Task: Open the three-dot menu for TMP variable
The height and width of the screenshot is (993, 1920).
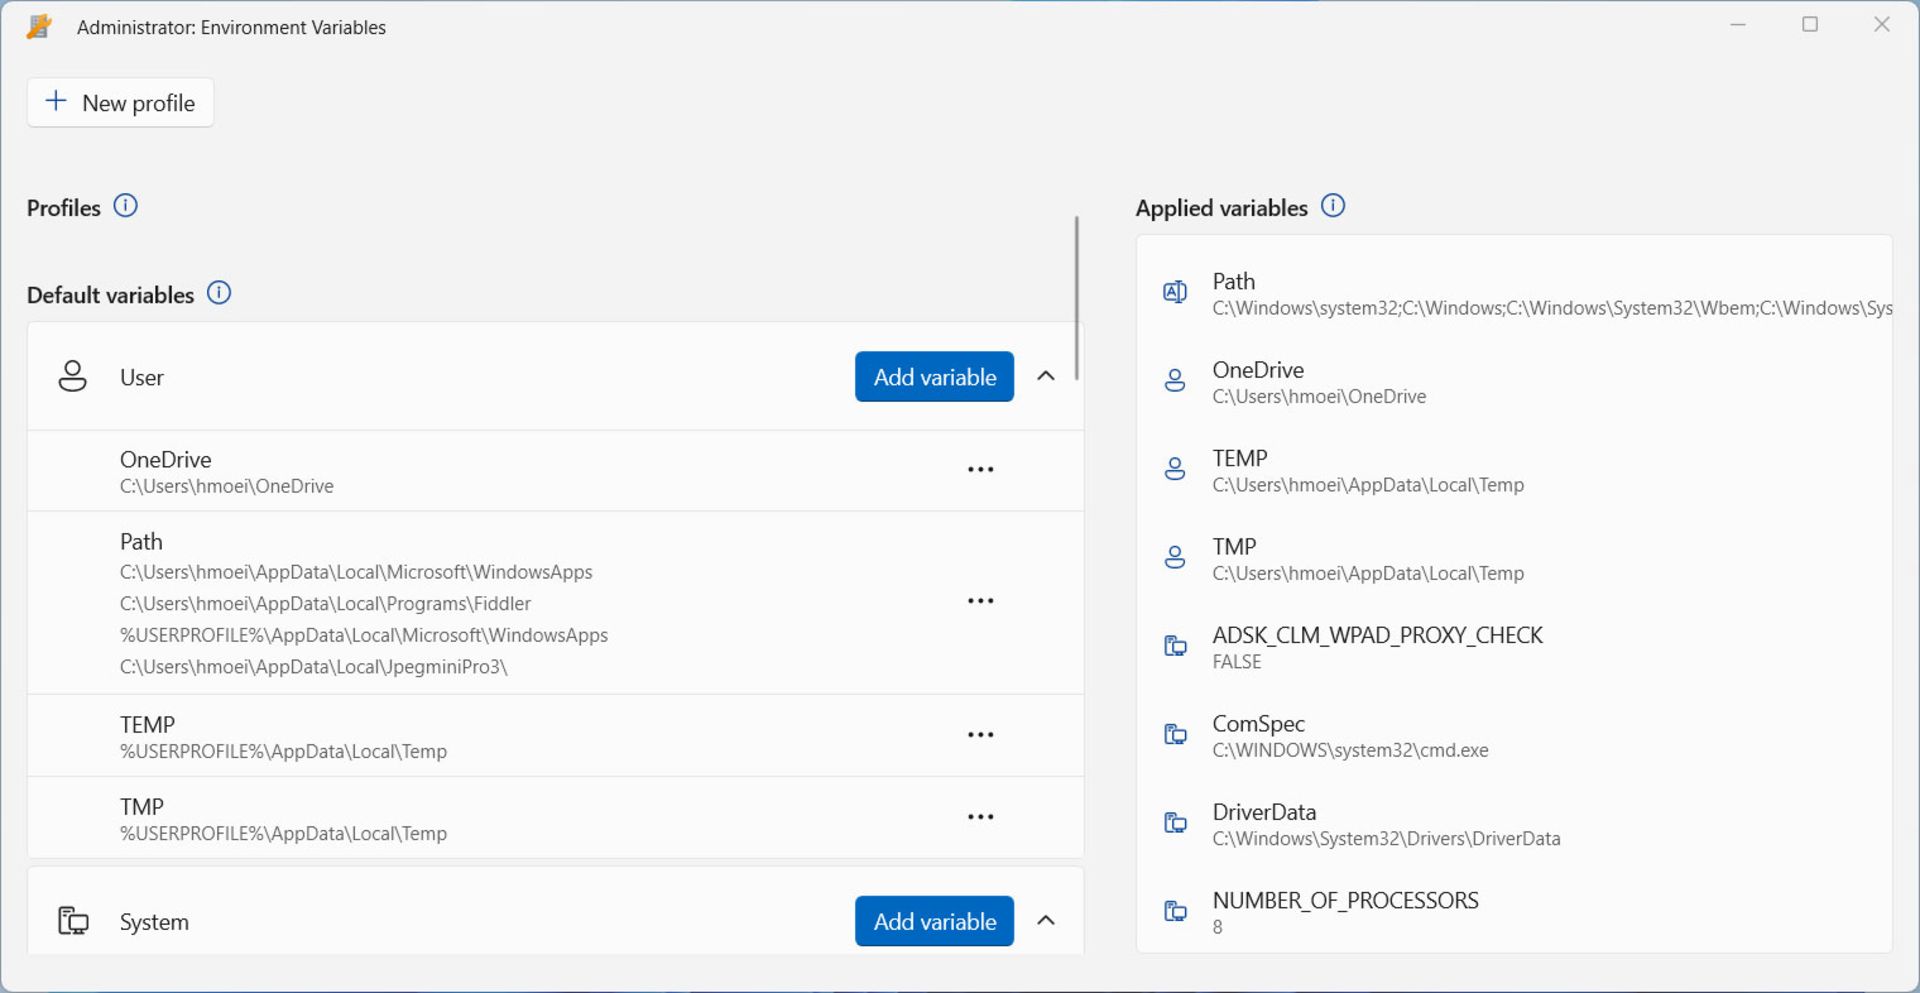Action: tap(980, 817)
